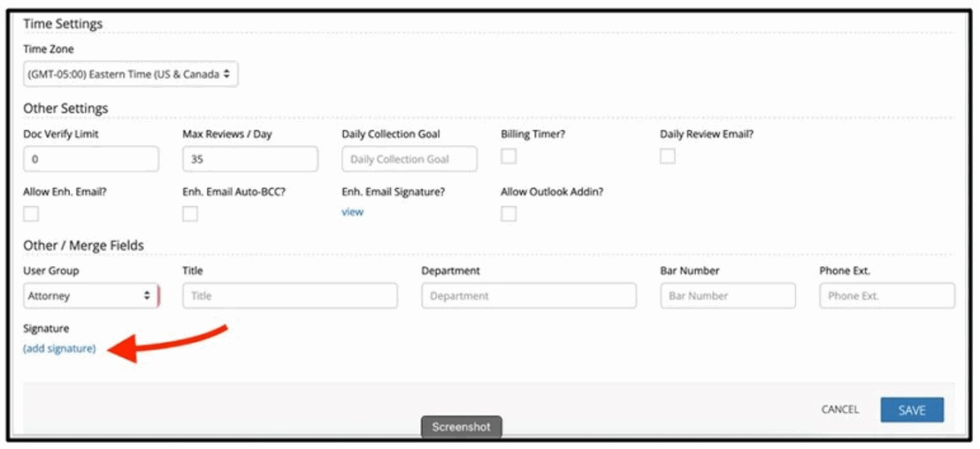Click the CANCEL button

[x=839, y=410]
